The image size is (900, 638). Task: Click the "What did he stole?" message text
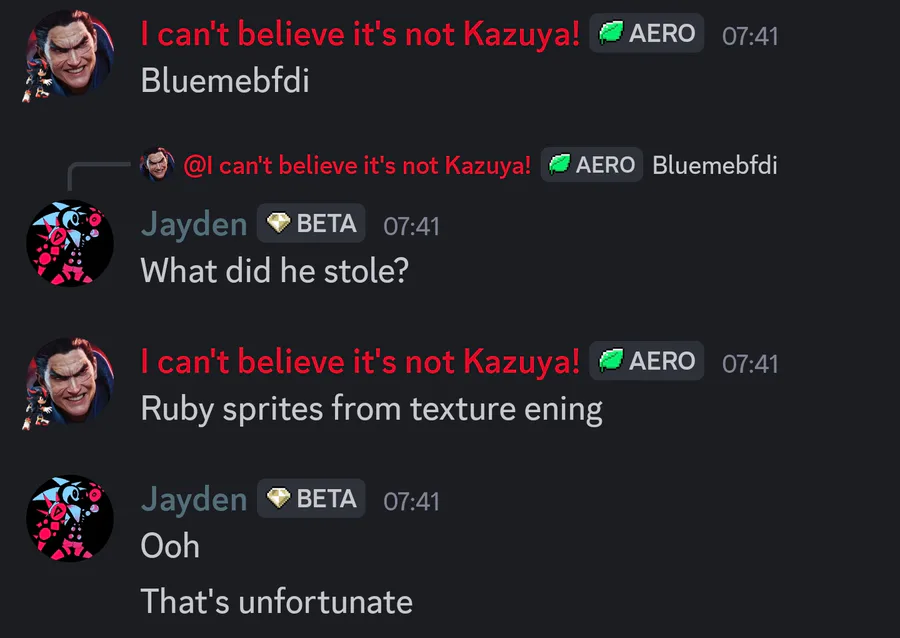pos(274,270)
